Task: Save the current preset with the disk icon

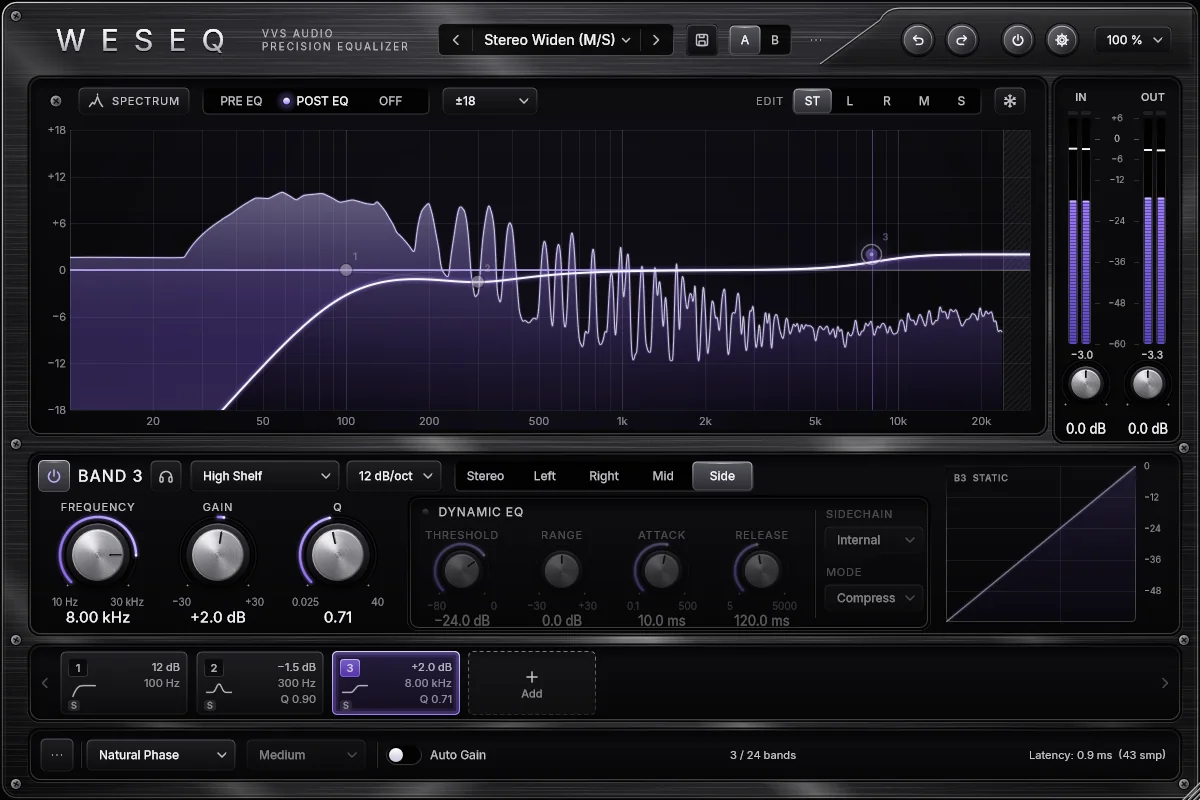Action: [x=702, y=40]
